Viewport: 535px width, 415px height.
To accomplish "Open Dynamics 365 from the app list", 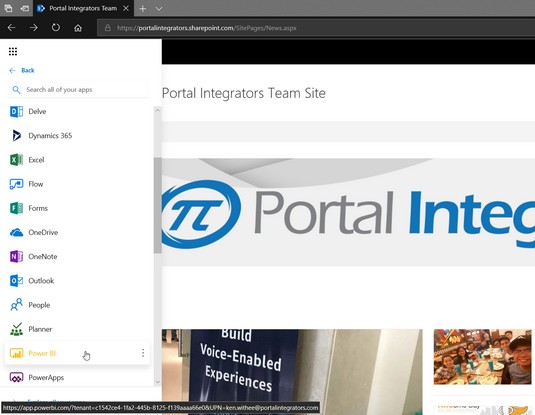I will pos(77,135).
